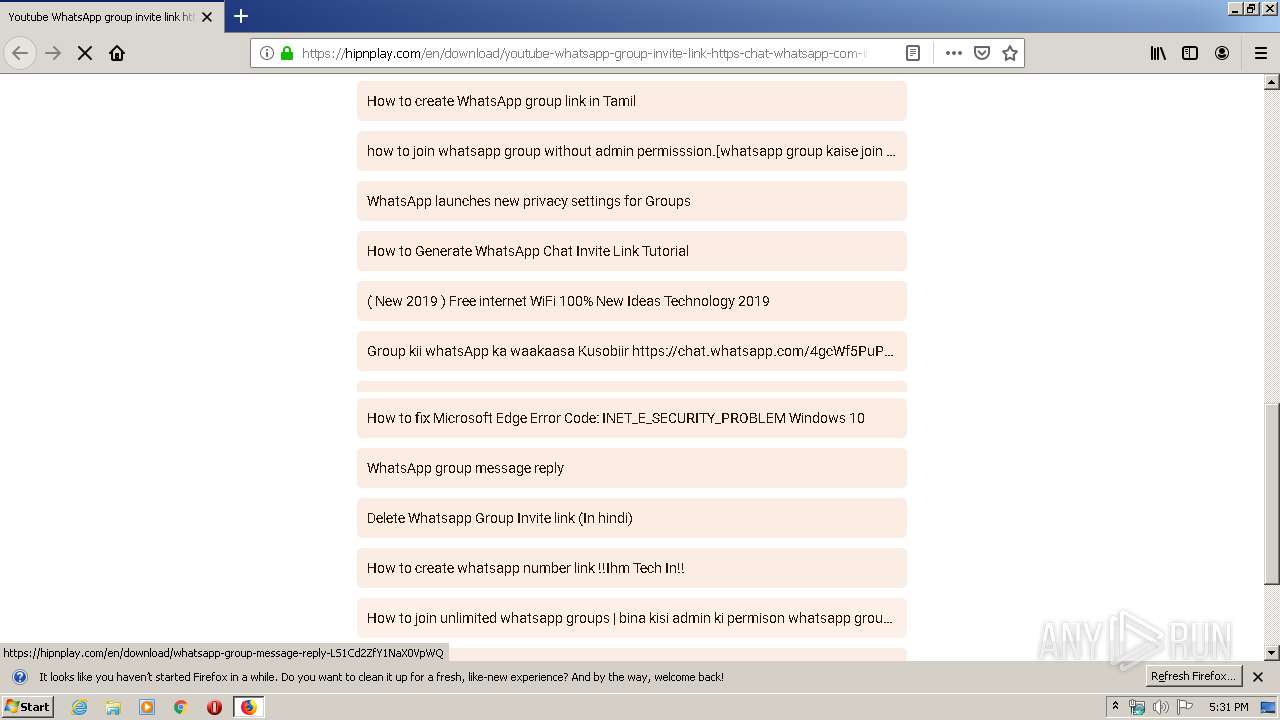Open 'how to join whatsapp group without admin permission'
The width and height of the screenshot is (1280, 720).
(632, 151)
